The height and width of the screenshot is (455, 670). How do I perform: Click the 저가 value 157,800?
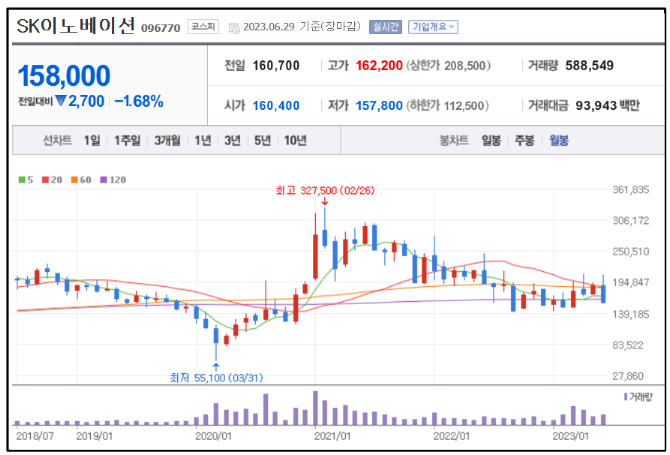pyautogui.click(x=379, y=105)
